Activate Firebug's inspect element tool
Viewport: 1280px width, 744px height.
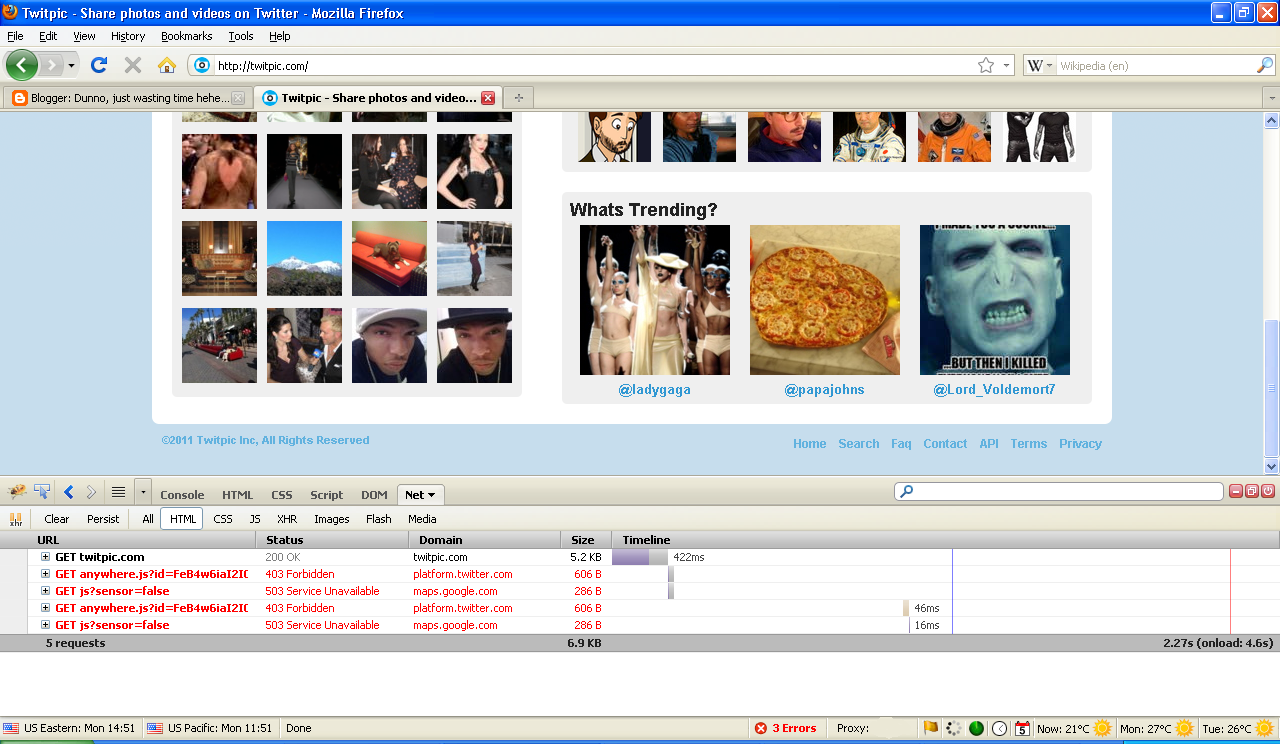(x=42, y=492)
